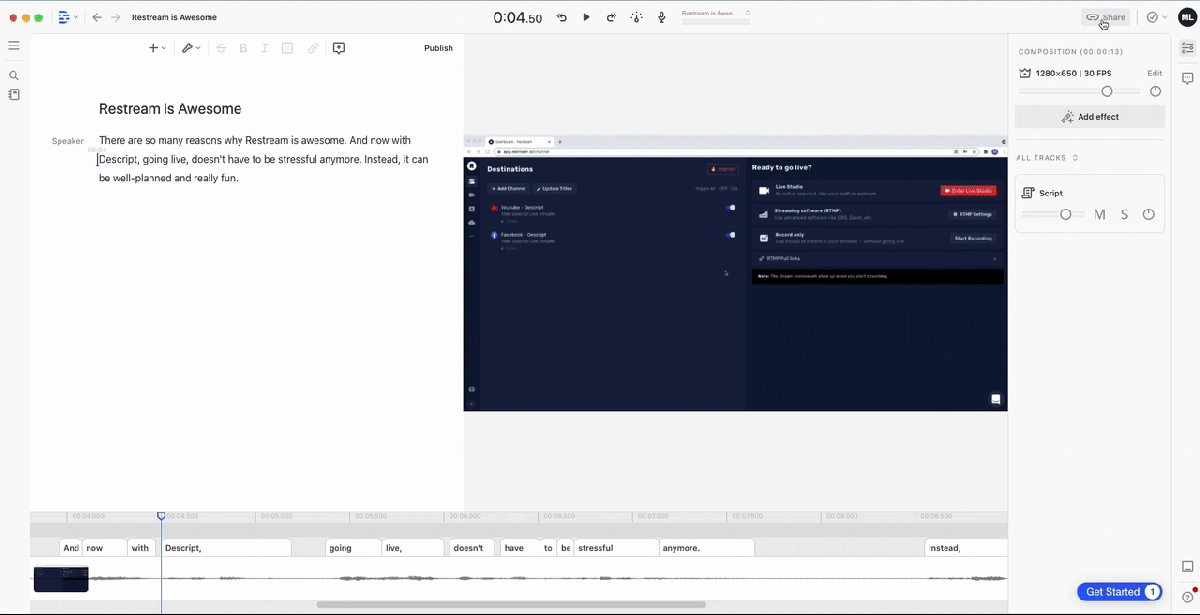Open the plus insert dropdown
Image resolution: width=1200 pixels, height=615 pixels.
pyautogui.click(x=157, y=48)
